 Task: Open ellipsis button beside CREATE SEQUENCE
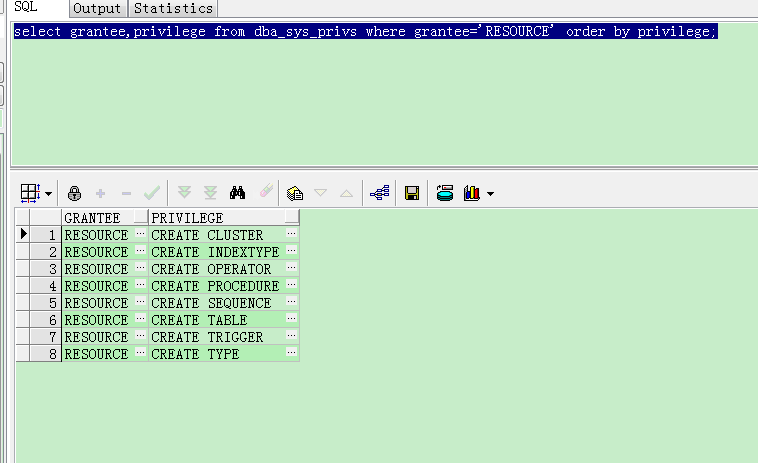pyautogui.click(x=291, y=302)
